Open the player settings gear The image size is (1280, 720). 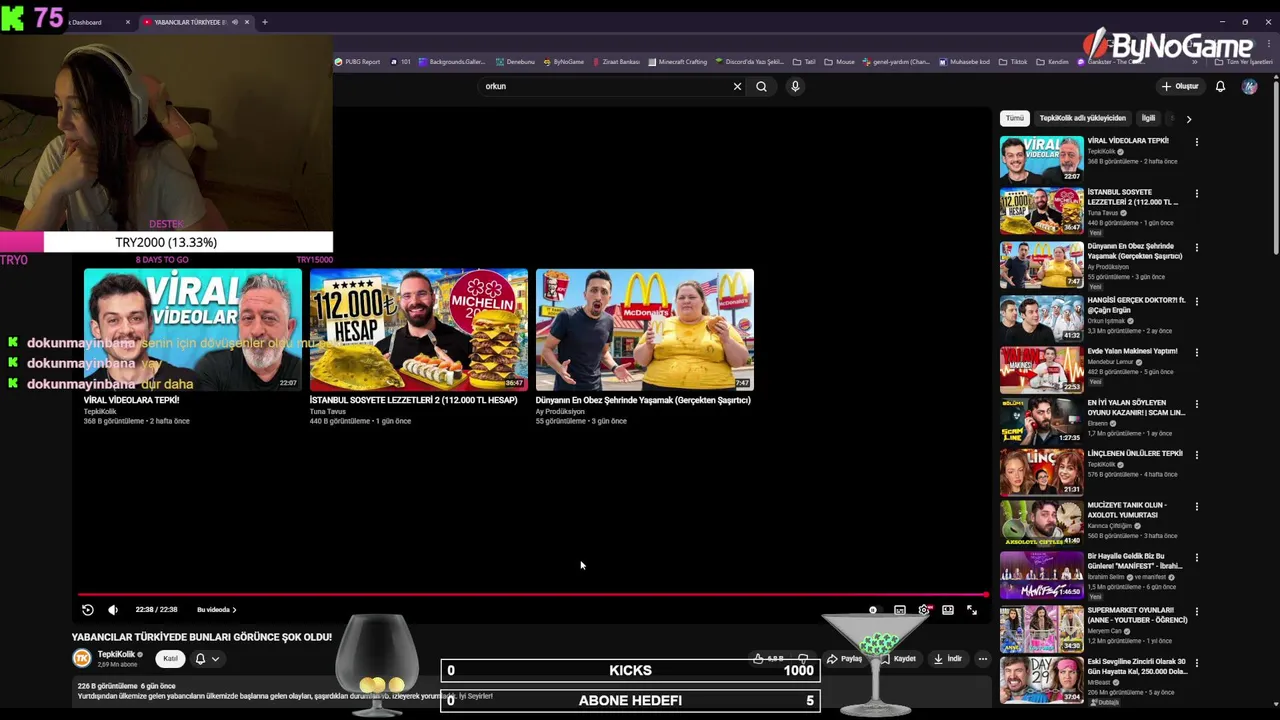(924, 610)
